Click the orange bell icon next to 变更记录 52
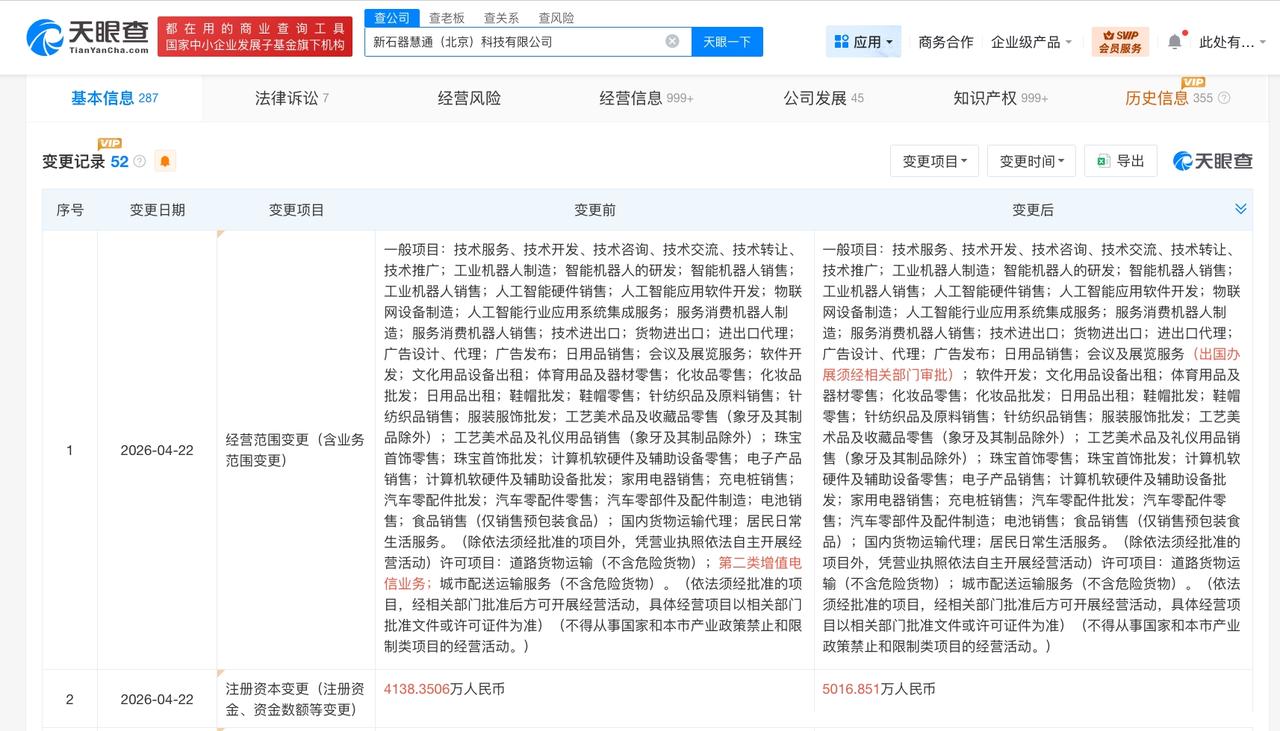1280x731 pixels. pos(165,161)
